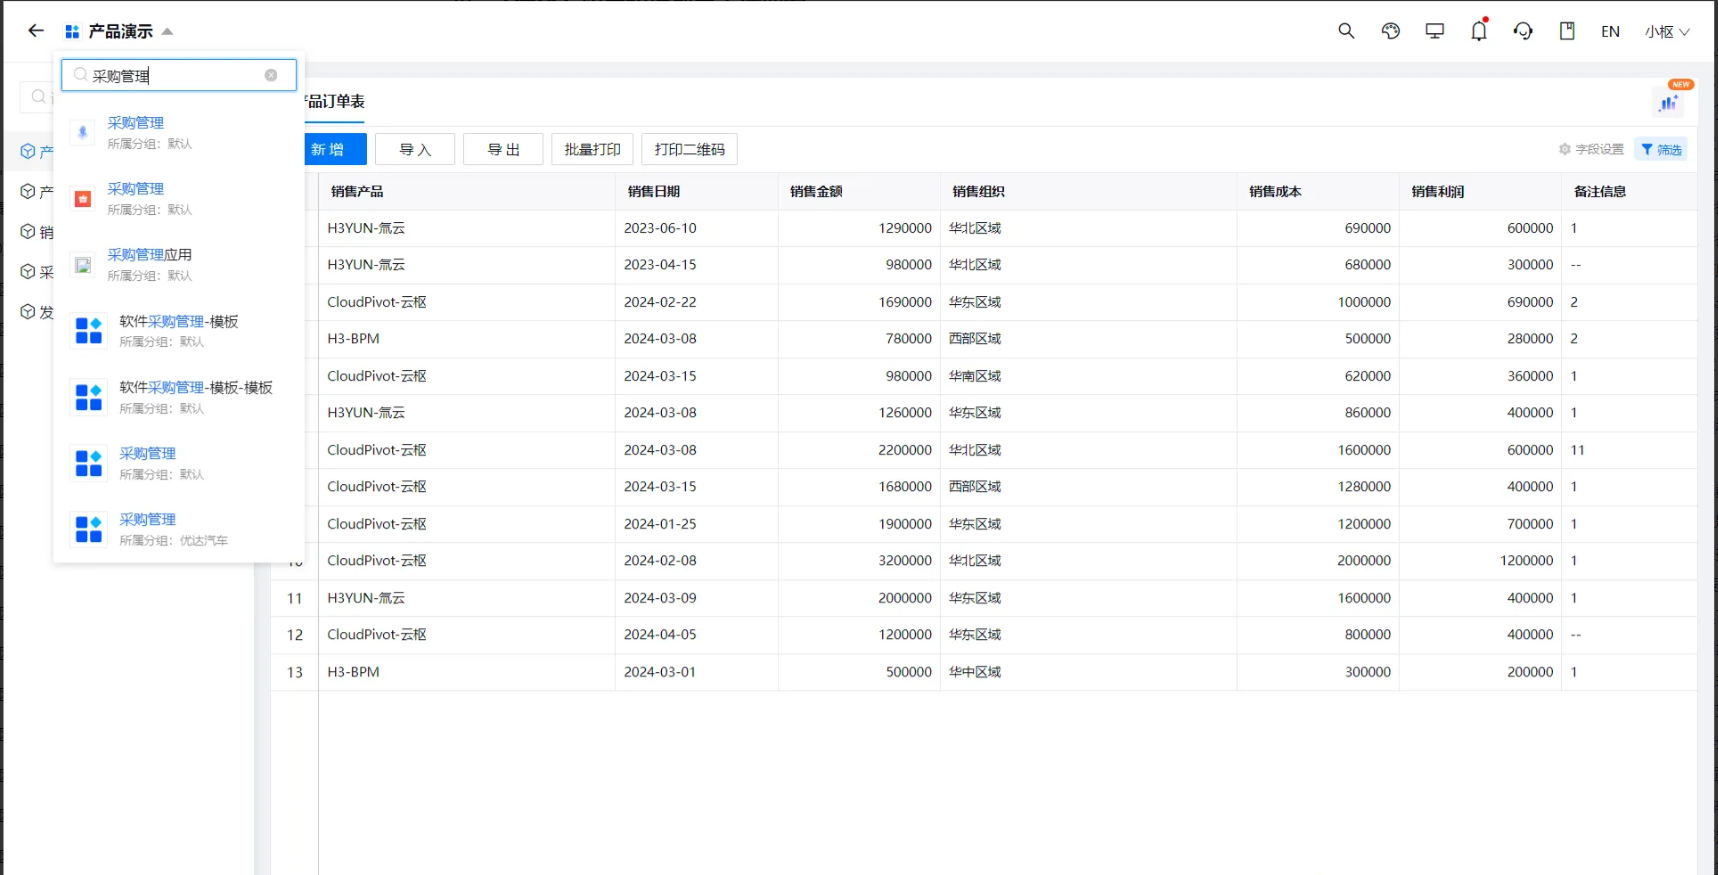Open the first 采购管理 result with rocket icon
Viewport: 1718px width, 875px height.
coord(179,132)
